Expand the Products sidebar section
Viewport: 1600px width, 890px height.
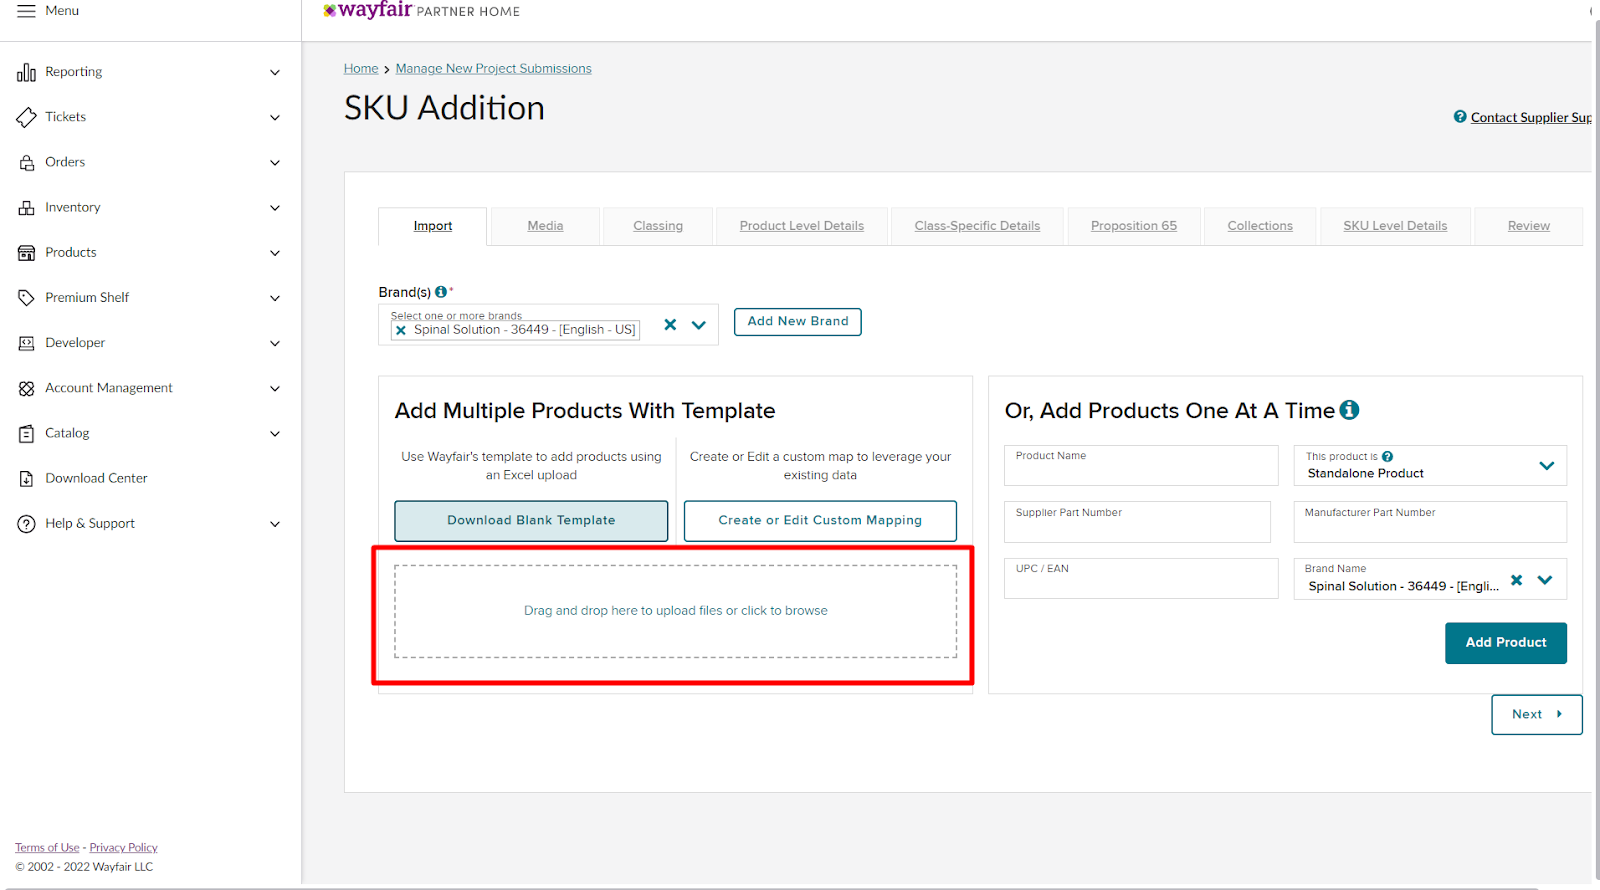(274, 253)
